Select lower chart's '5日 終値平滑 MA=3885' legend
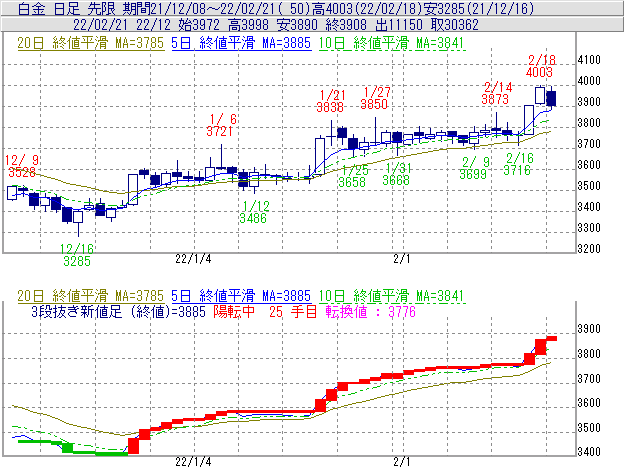 [241, 296]
